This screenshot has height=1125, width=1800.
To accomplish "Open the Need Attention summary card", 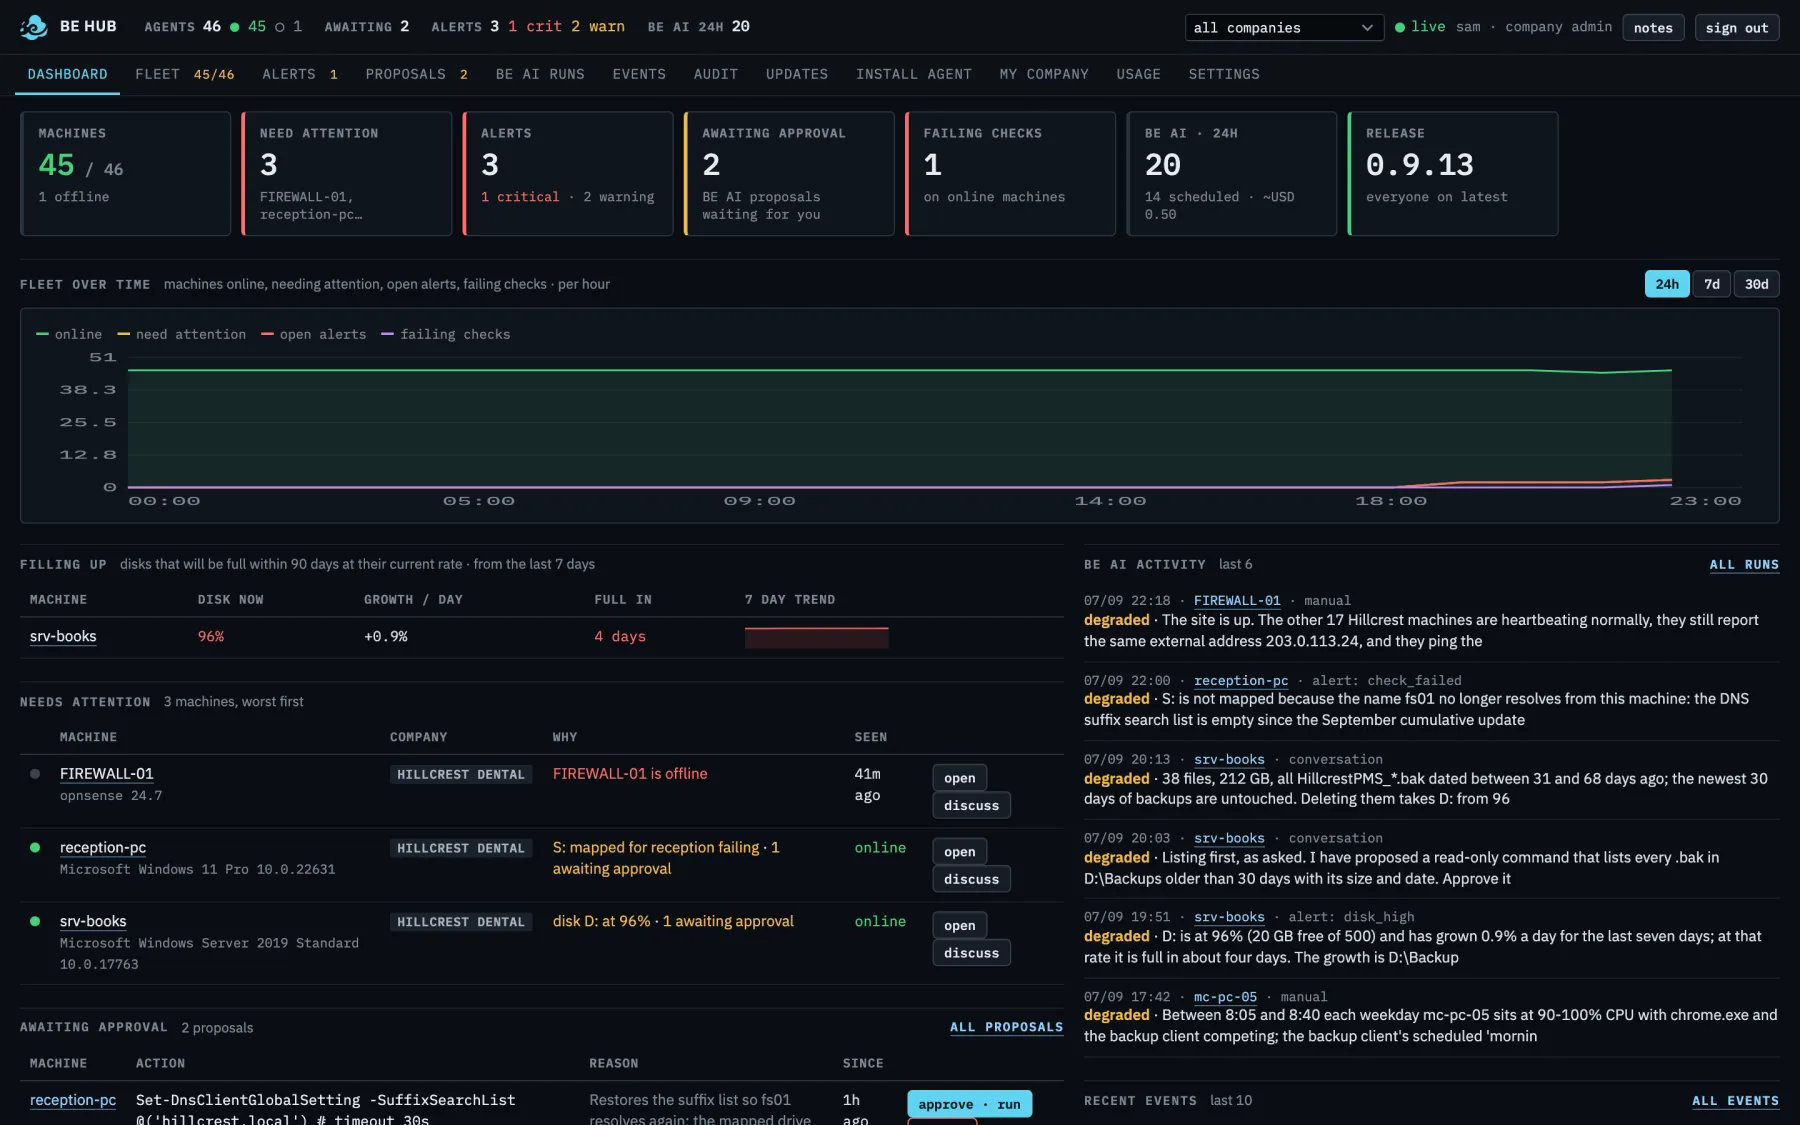I will point(347,174).
